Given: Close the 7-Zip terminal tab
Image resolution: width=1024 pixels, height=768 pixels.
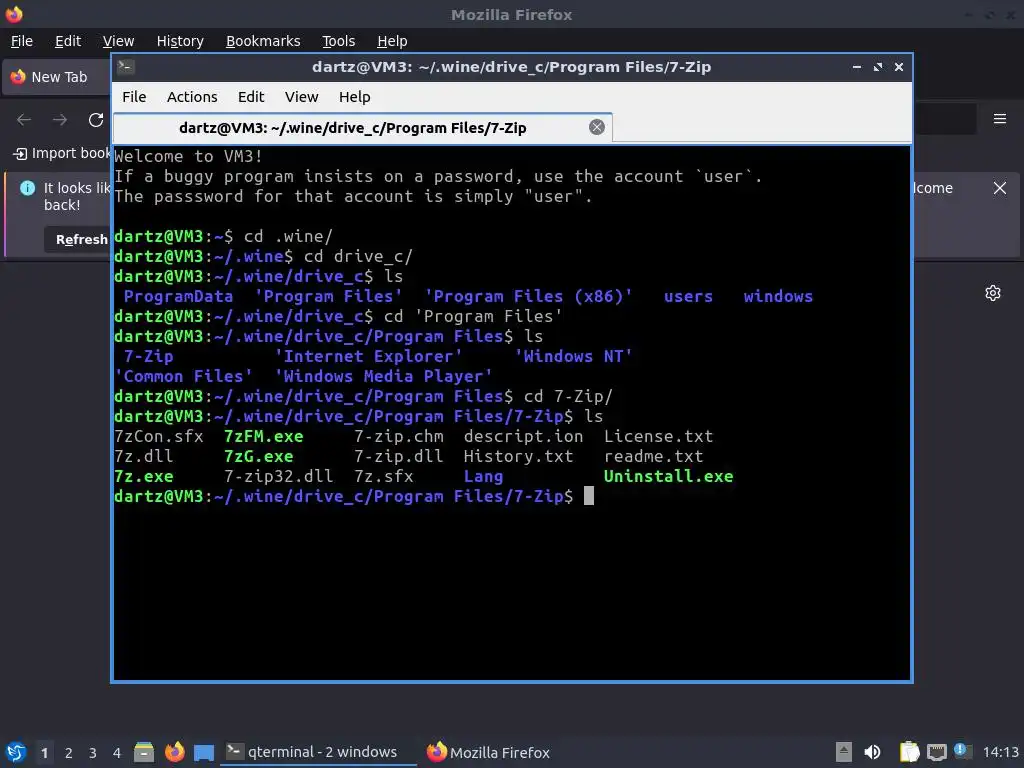Looking at the screenshot, I should 597,127.
